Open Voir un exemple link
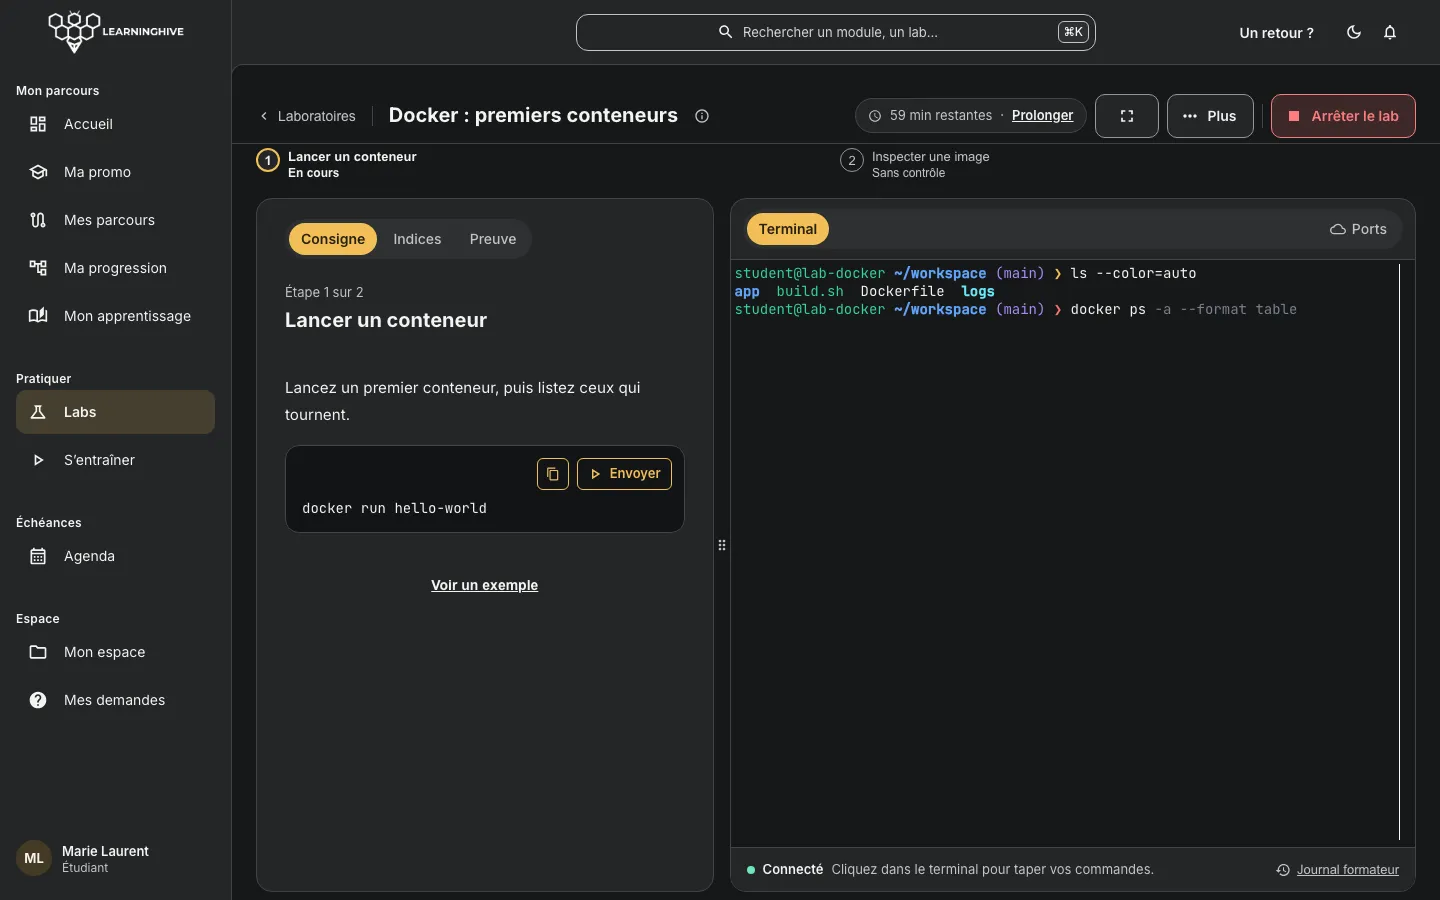This screenshot has width=1440, height=900. 484,585
